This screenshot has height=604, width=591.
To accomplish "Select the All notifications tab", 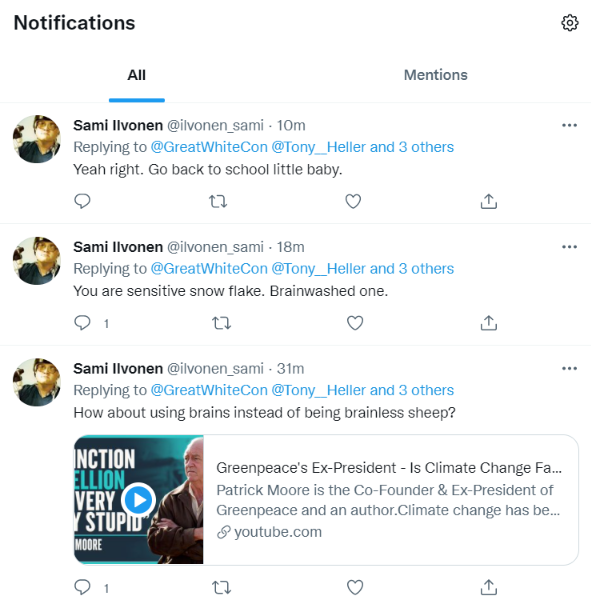I will pyautogui.click(x=137, y=75).
